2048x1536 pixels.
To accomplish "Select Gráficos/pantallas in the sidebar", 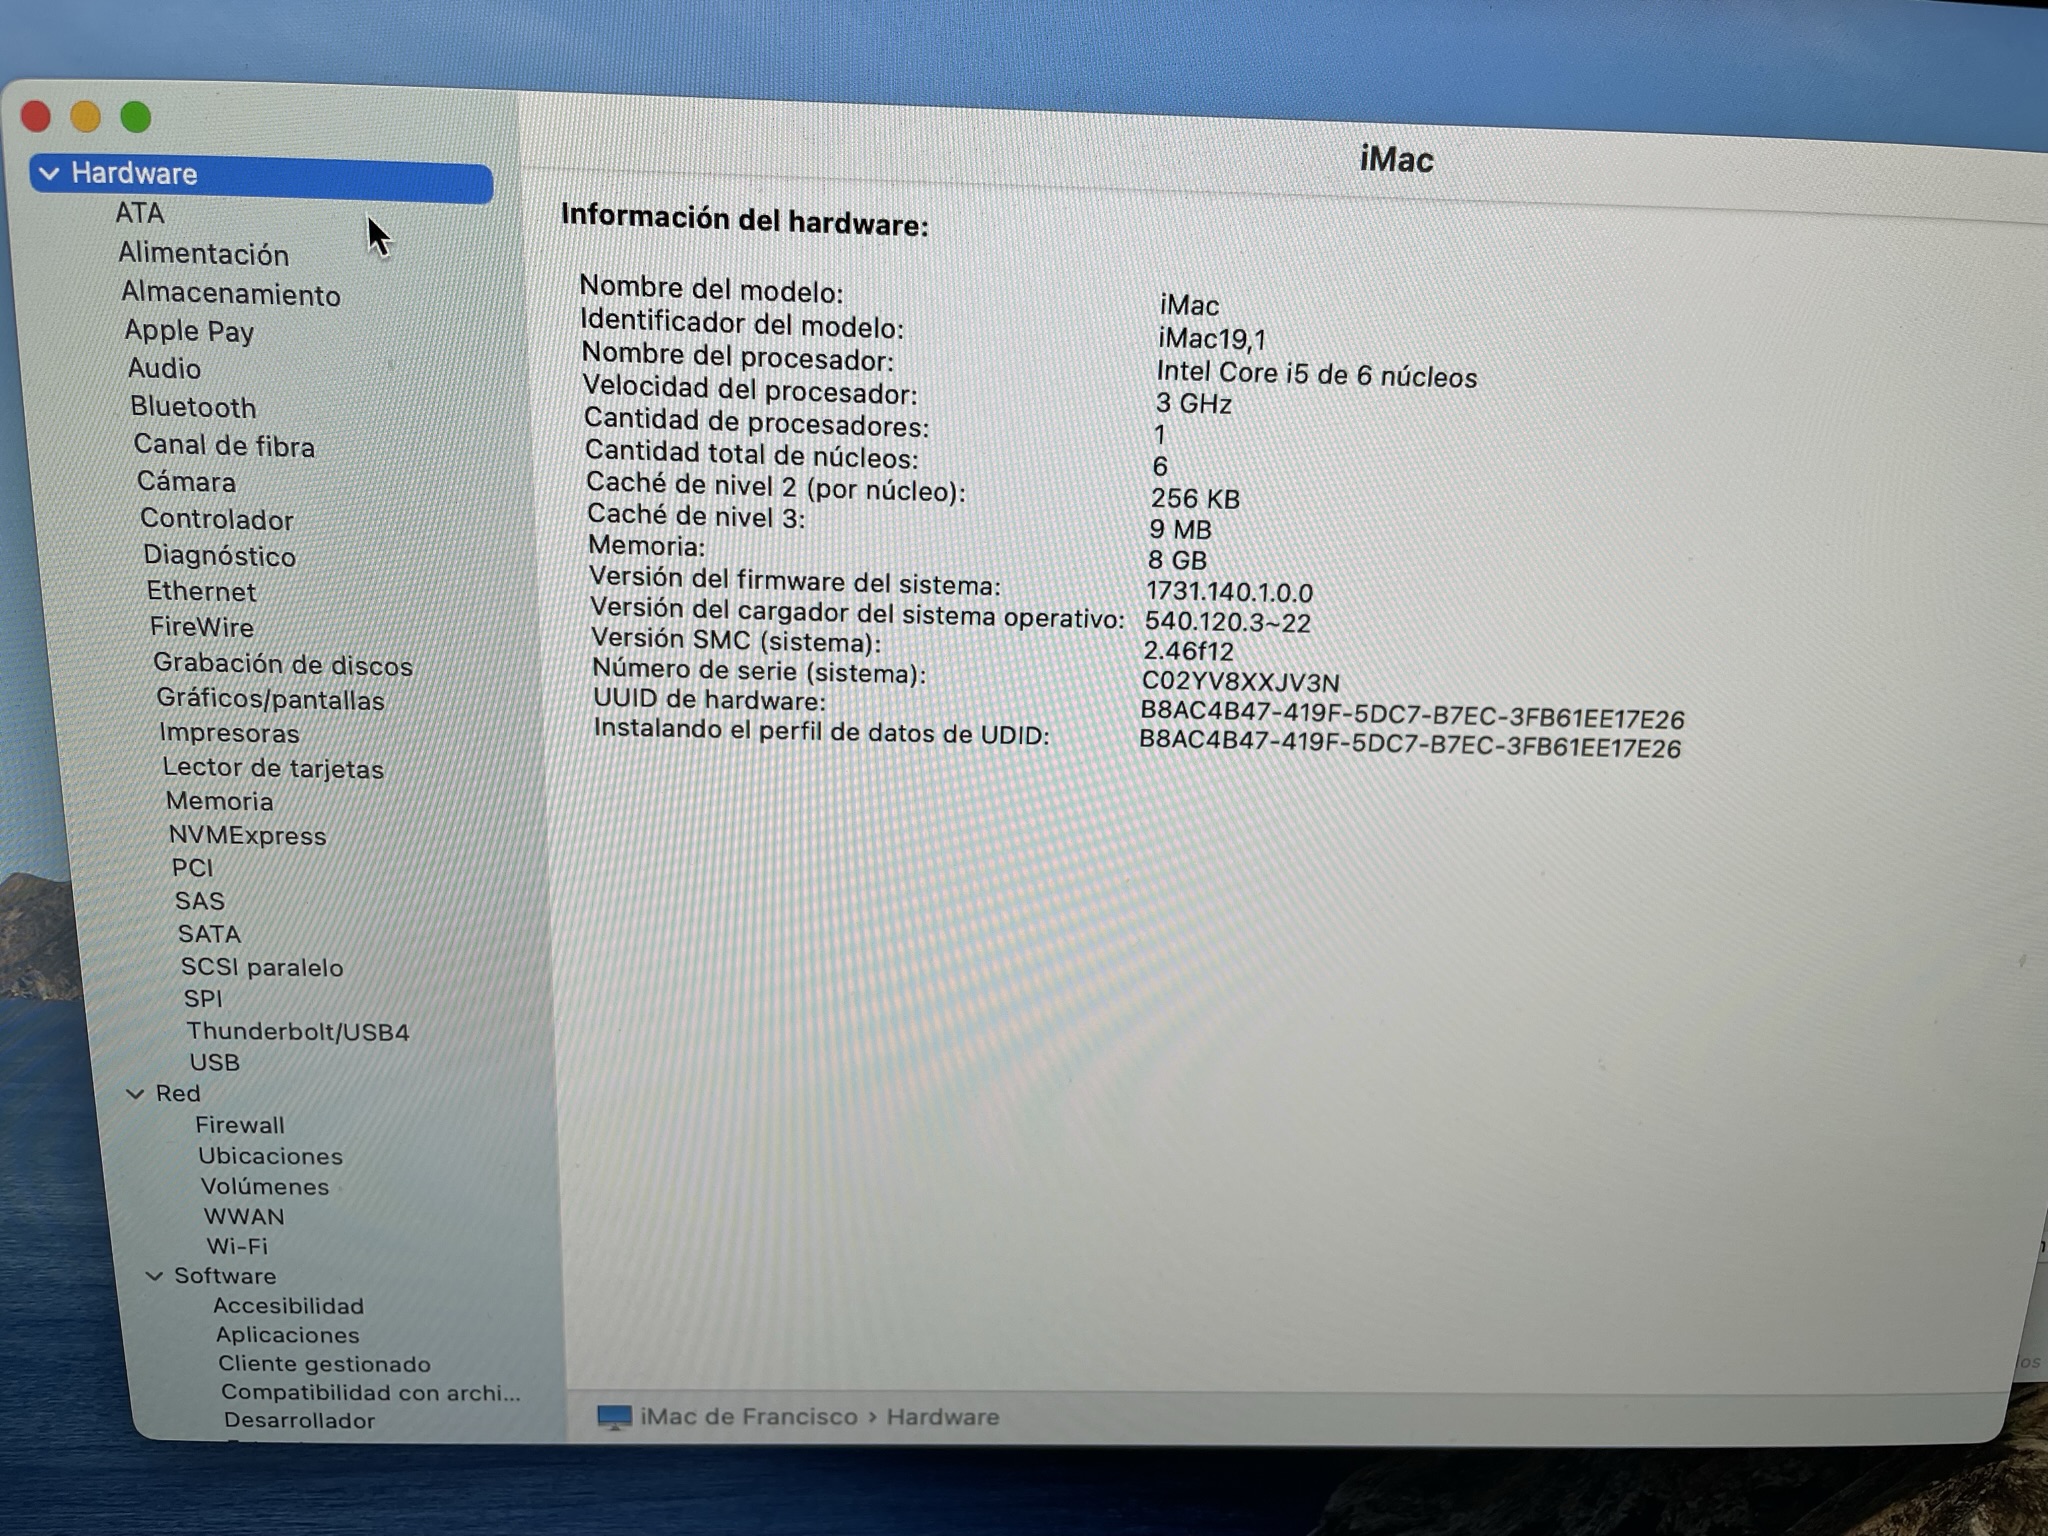I will 270,699.
